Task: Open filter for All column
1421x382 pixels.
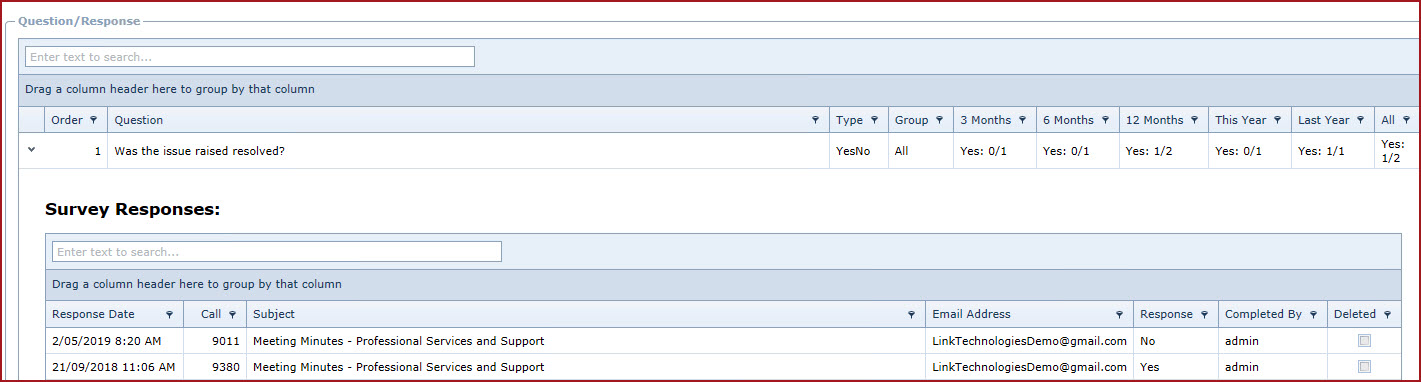Action: 1406,120
